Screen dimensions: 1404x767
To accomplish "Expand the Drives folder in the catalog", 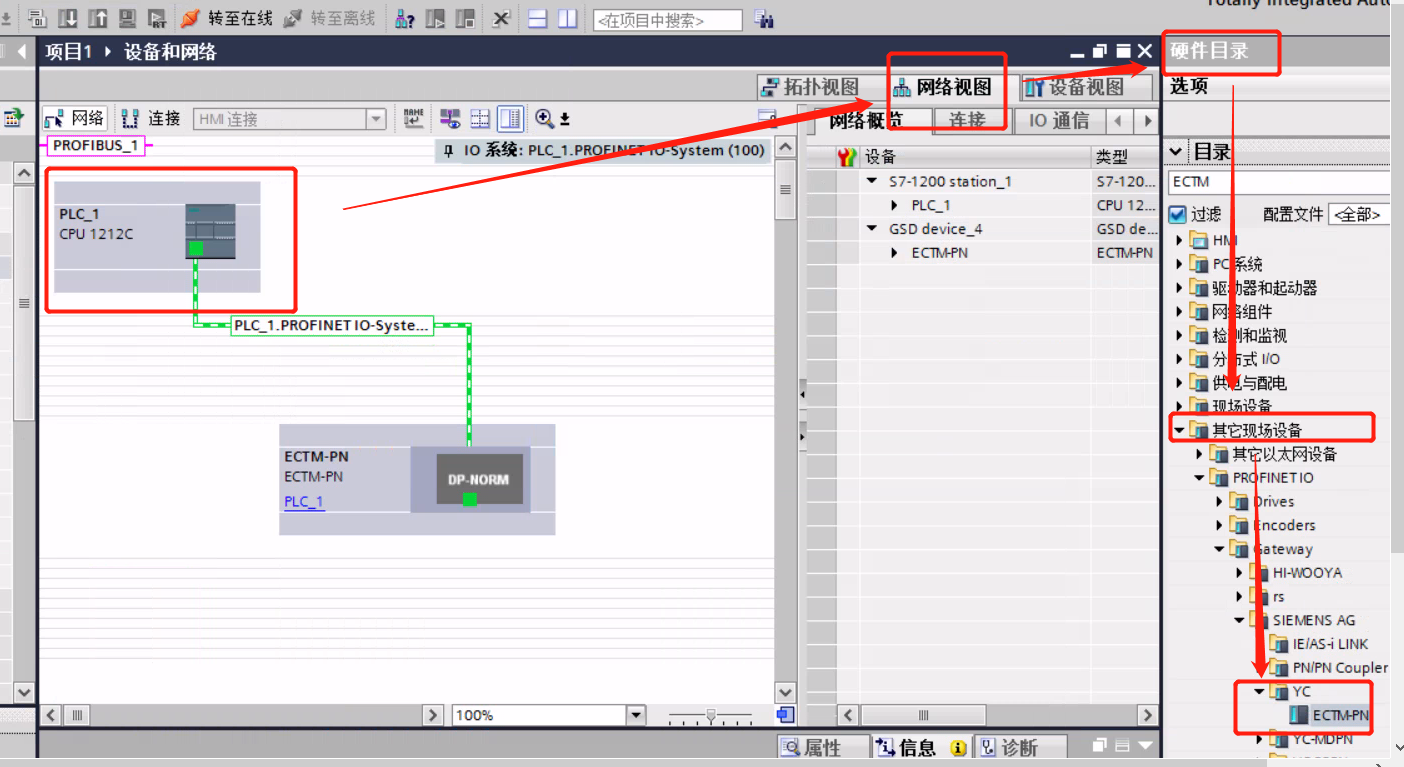I will [x=1220, y=501].
